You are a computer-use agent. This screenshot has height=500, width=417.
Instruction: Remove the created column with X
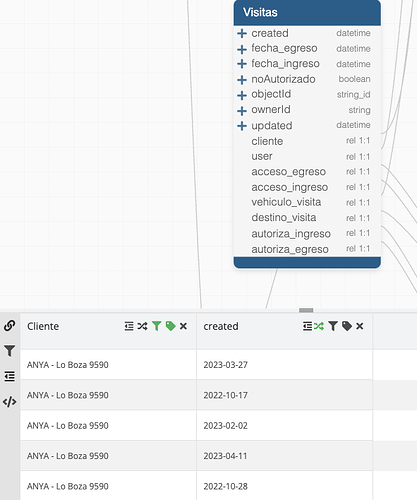[x=360, y=326]
